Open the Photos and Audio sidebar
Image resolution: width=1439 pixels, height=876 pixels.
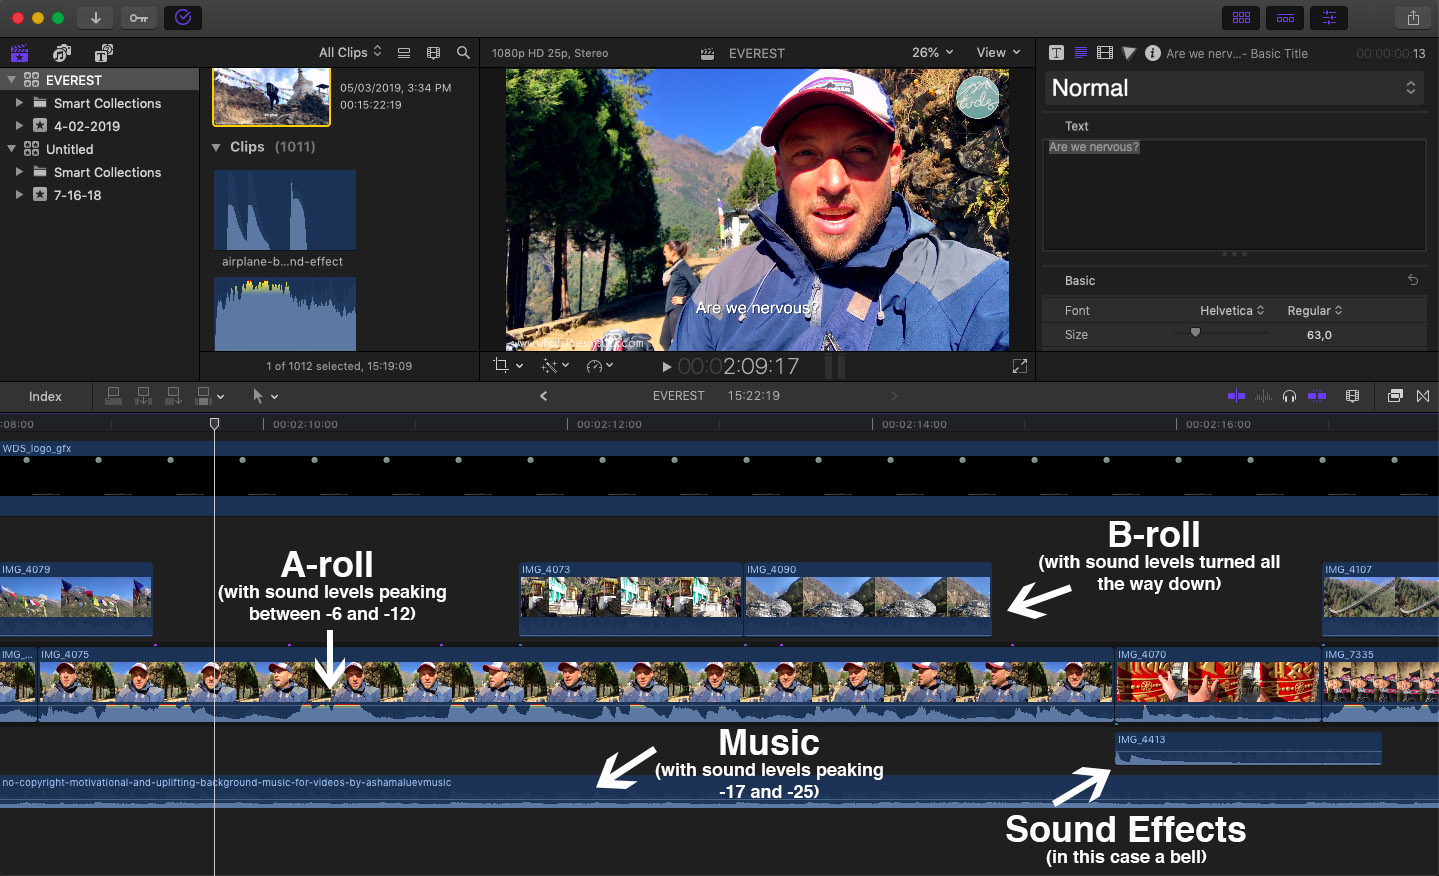[62, 53]
